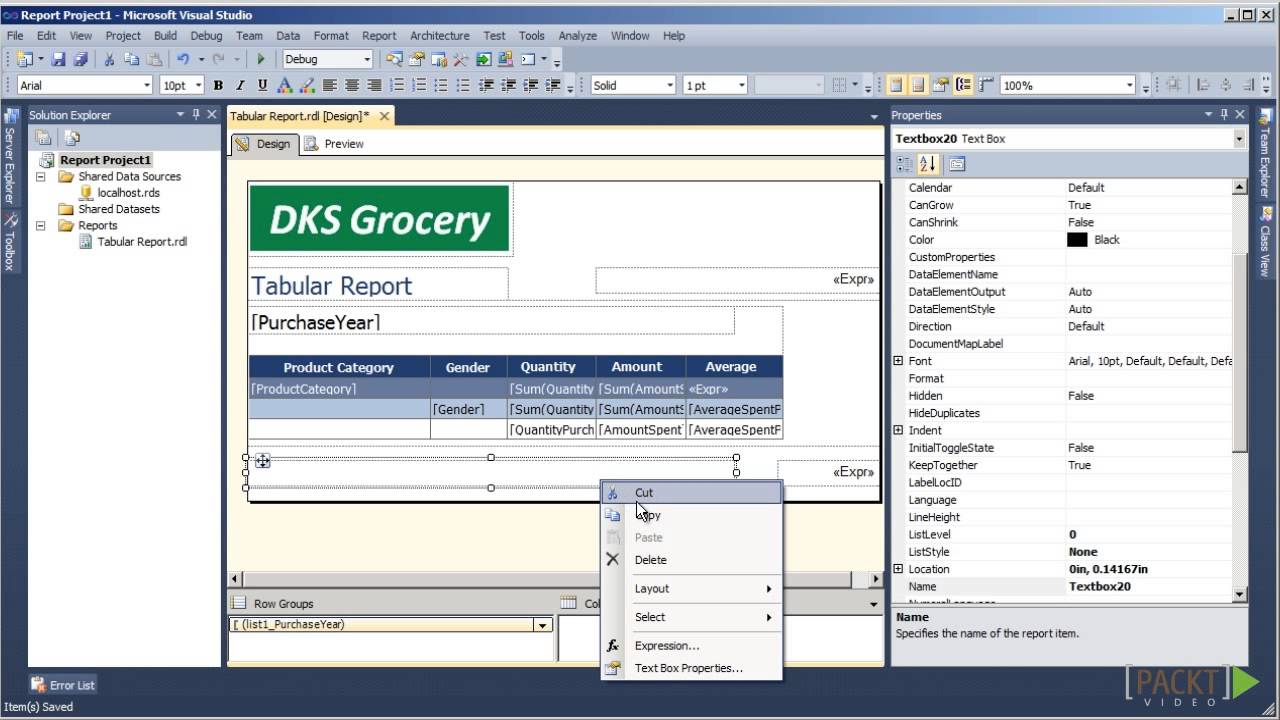
Task: Choose Expression... from the context menu
Action: 691,645
